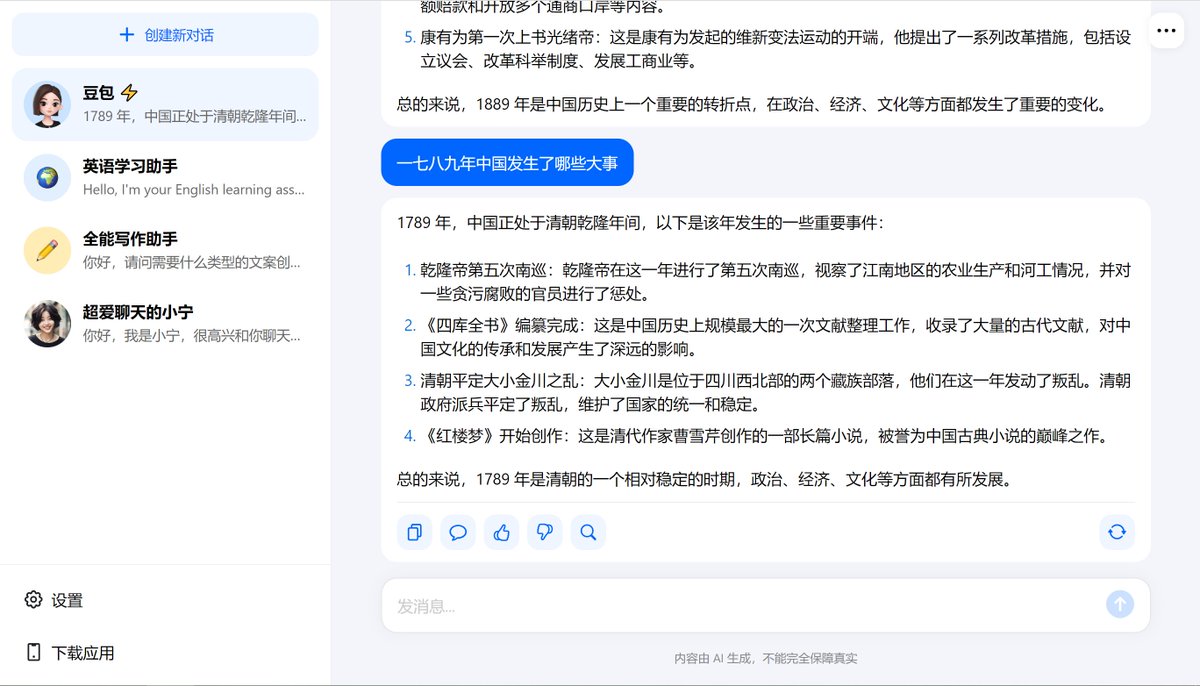
Task: Dislike the response with the thumbs-down icon
Action: click(x=544, y=532)
